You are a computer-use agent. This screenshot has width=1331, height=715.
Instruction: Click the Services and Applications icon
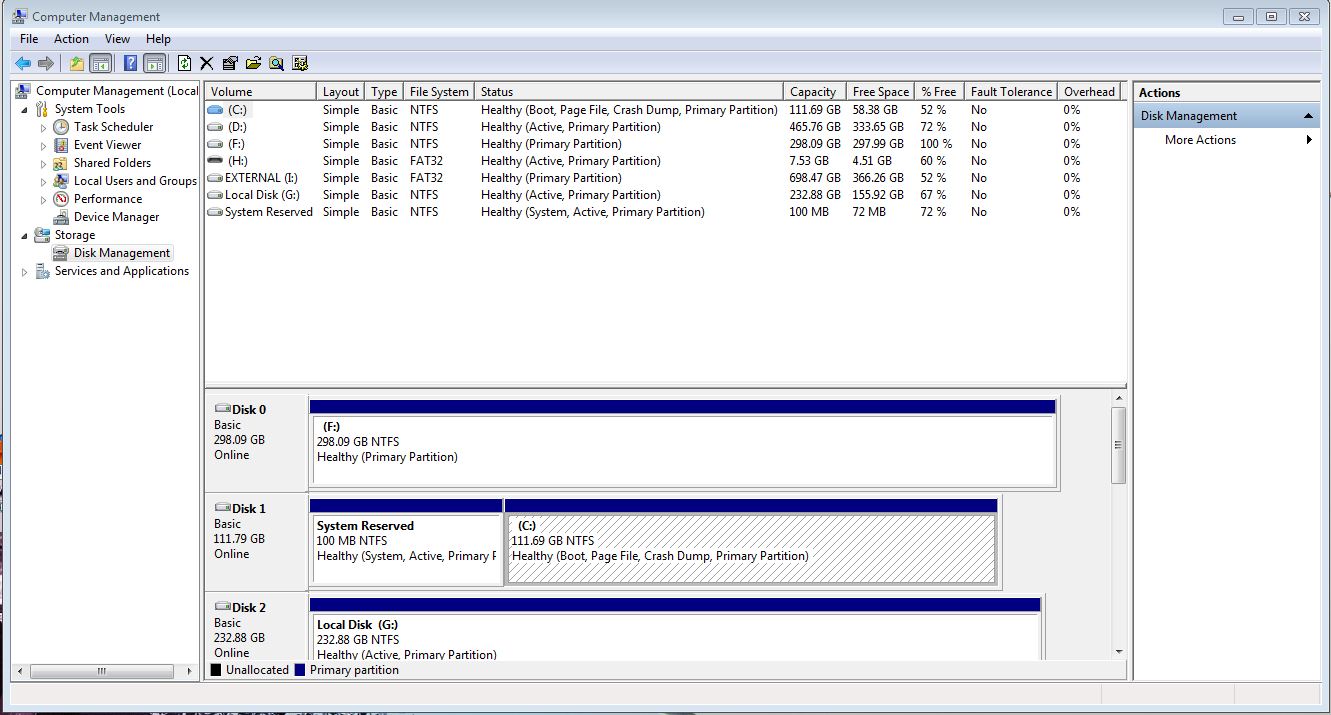click(42, 271)
